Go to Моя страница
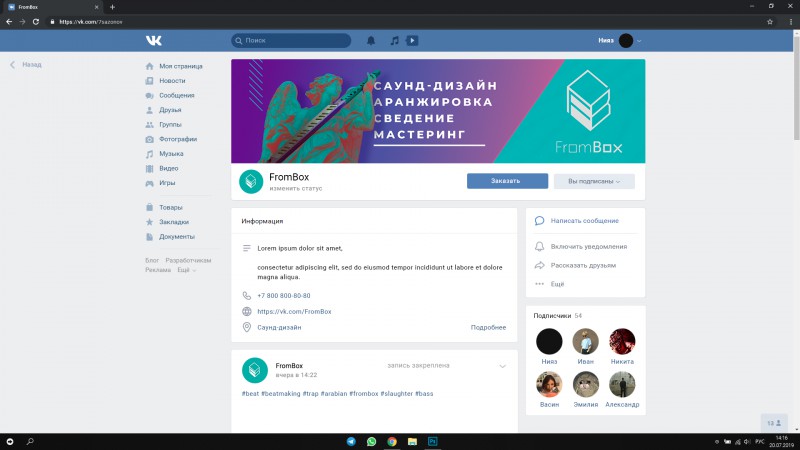 181,66
